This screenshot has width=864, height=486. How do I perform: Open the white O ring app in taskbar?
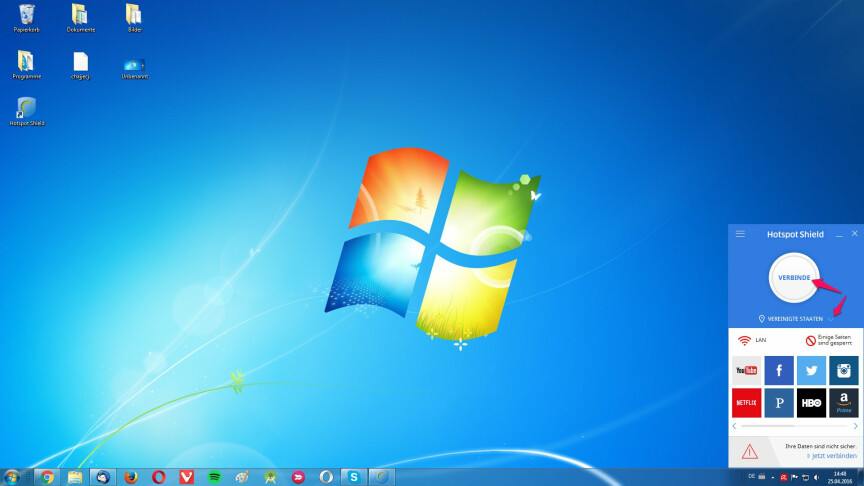(x=326, y=477)
